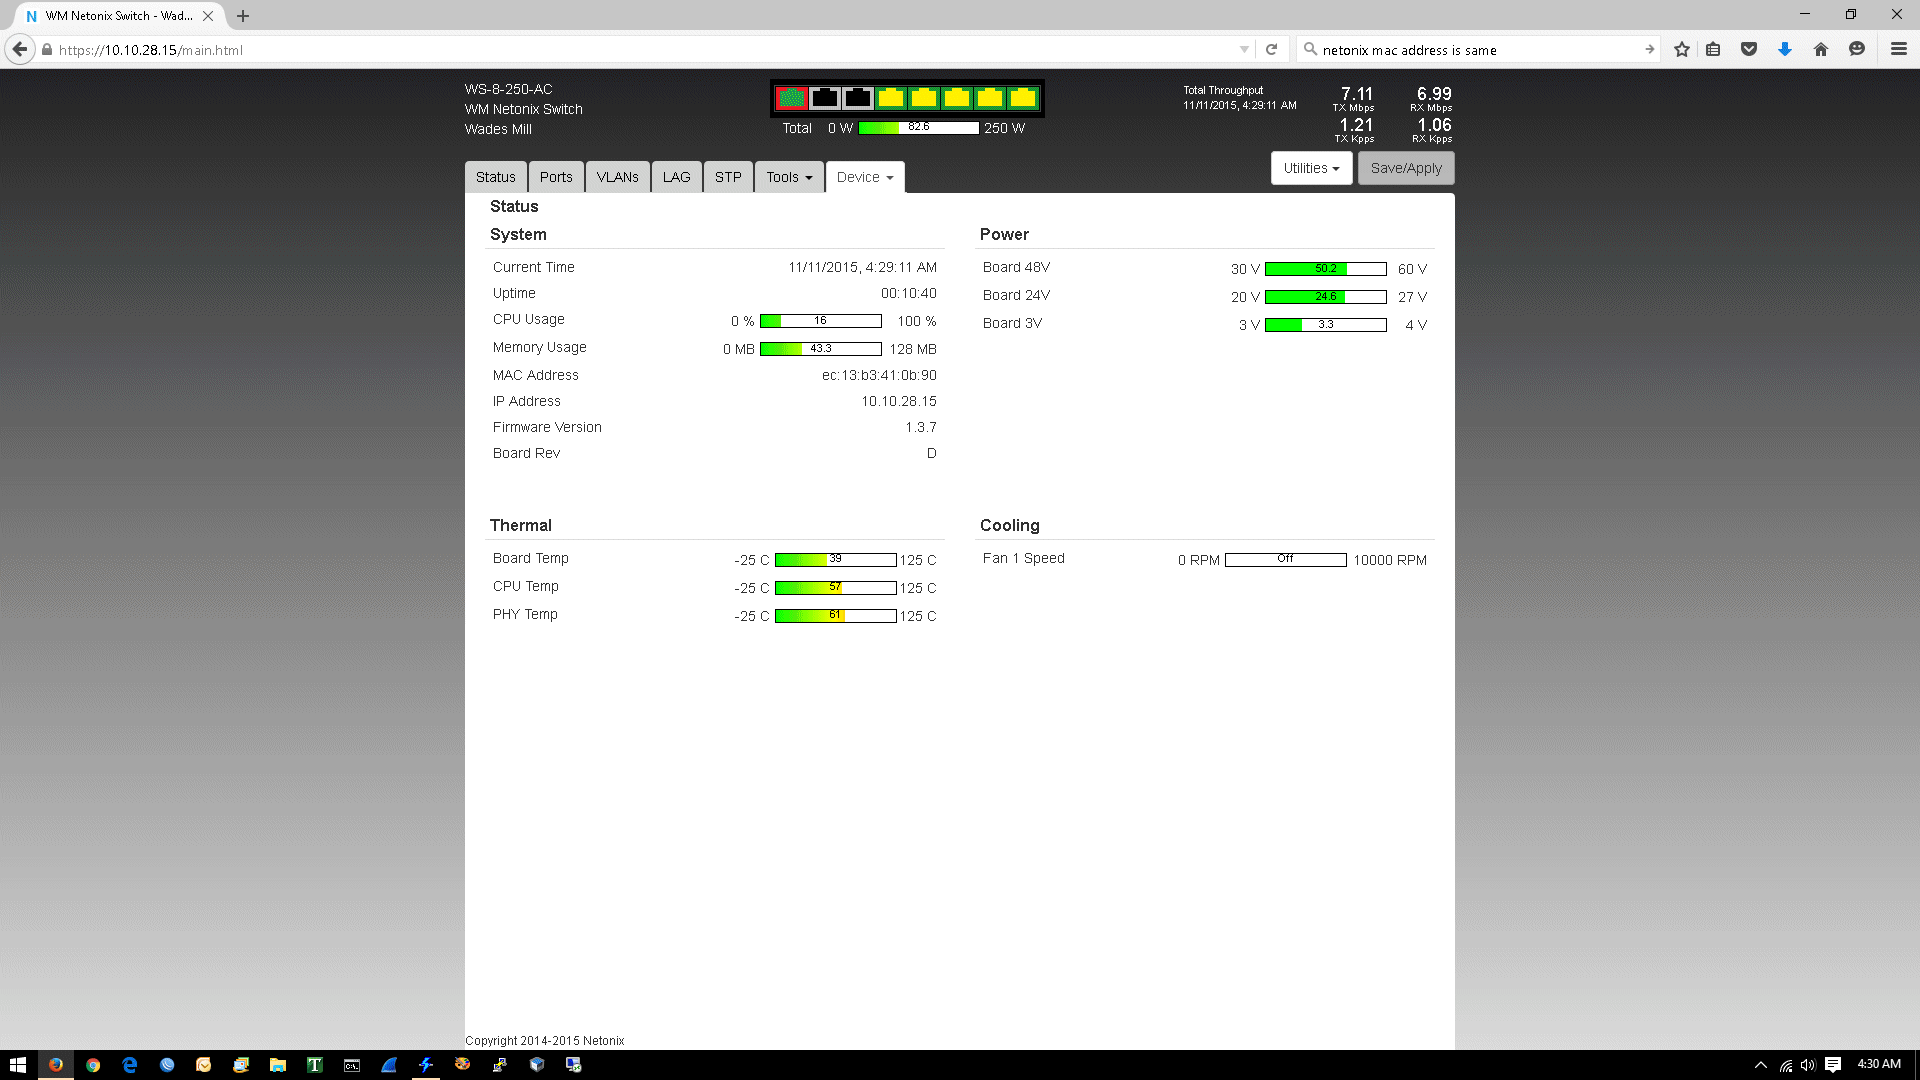Open the Utilities dropdown

1311,168
